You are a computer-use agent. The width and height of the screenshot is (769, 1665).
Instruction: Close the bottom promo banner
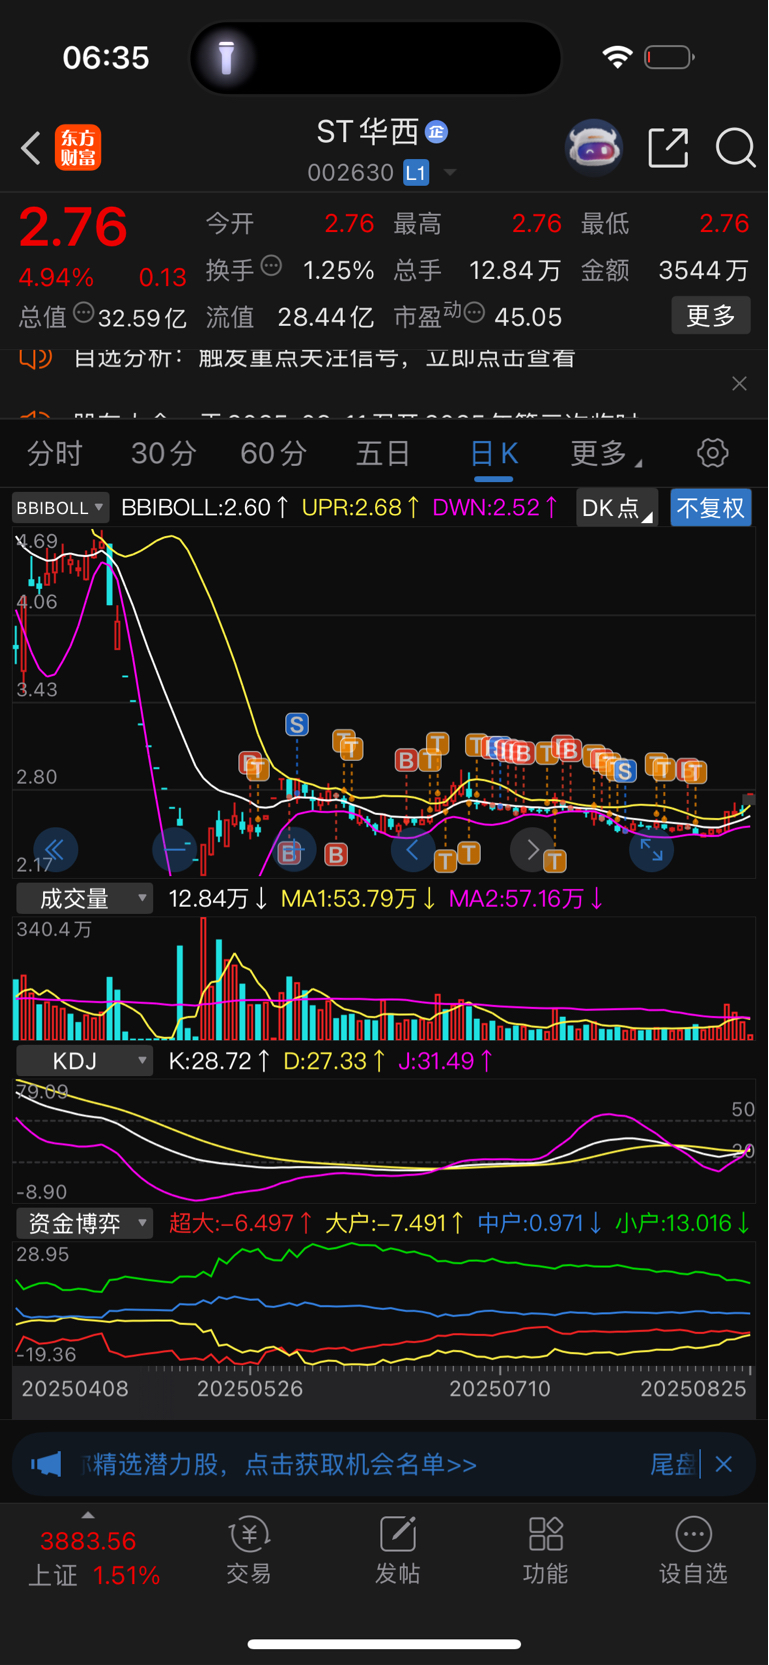[724, 1464]
